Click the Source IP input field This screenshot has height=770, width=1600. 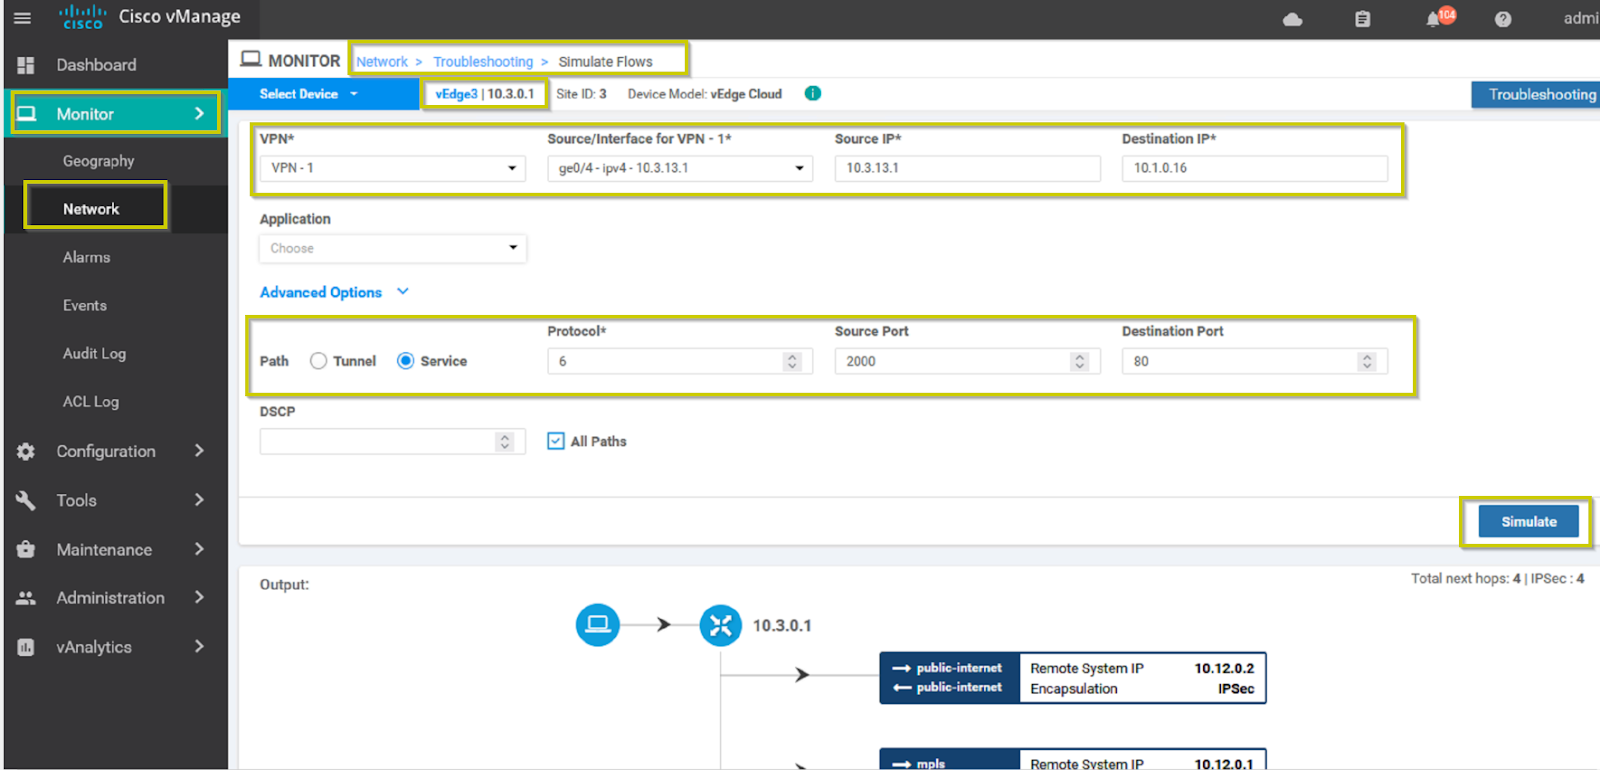click(x=967, y=168)
